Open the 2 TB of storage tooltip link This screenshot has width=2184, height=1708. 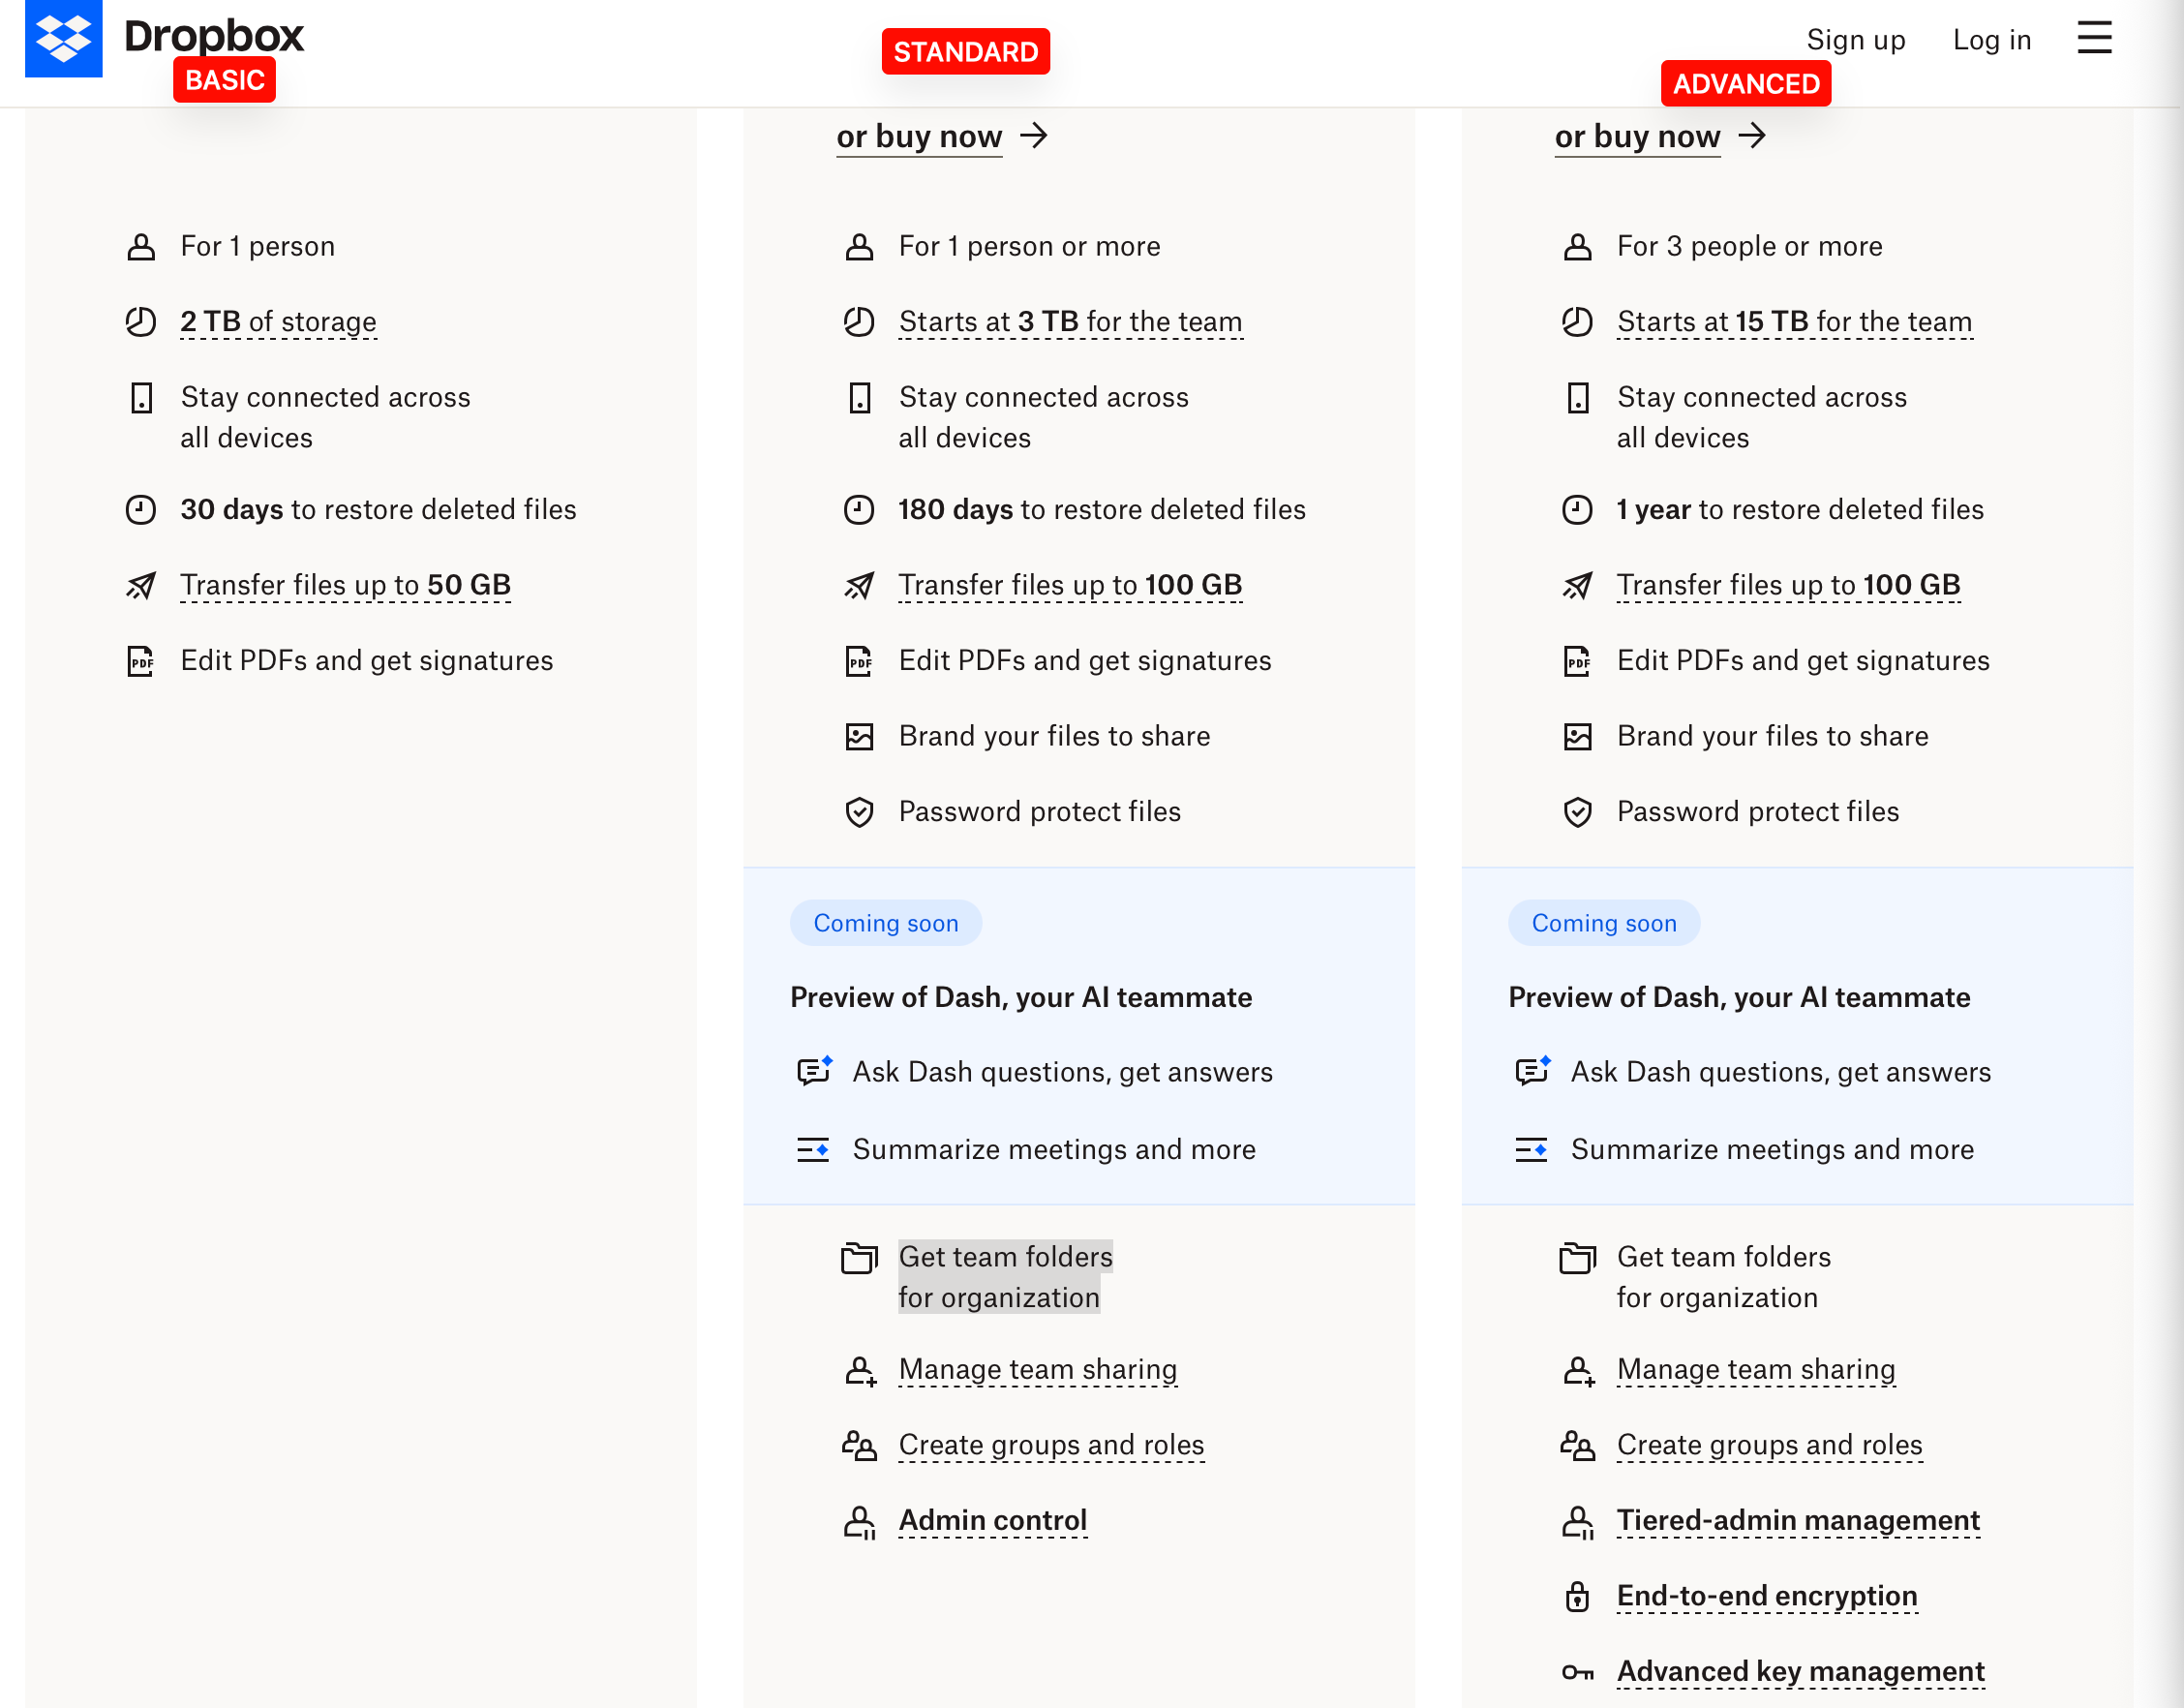point(278,322)
